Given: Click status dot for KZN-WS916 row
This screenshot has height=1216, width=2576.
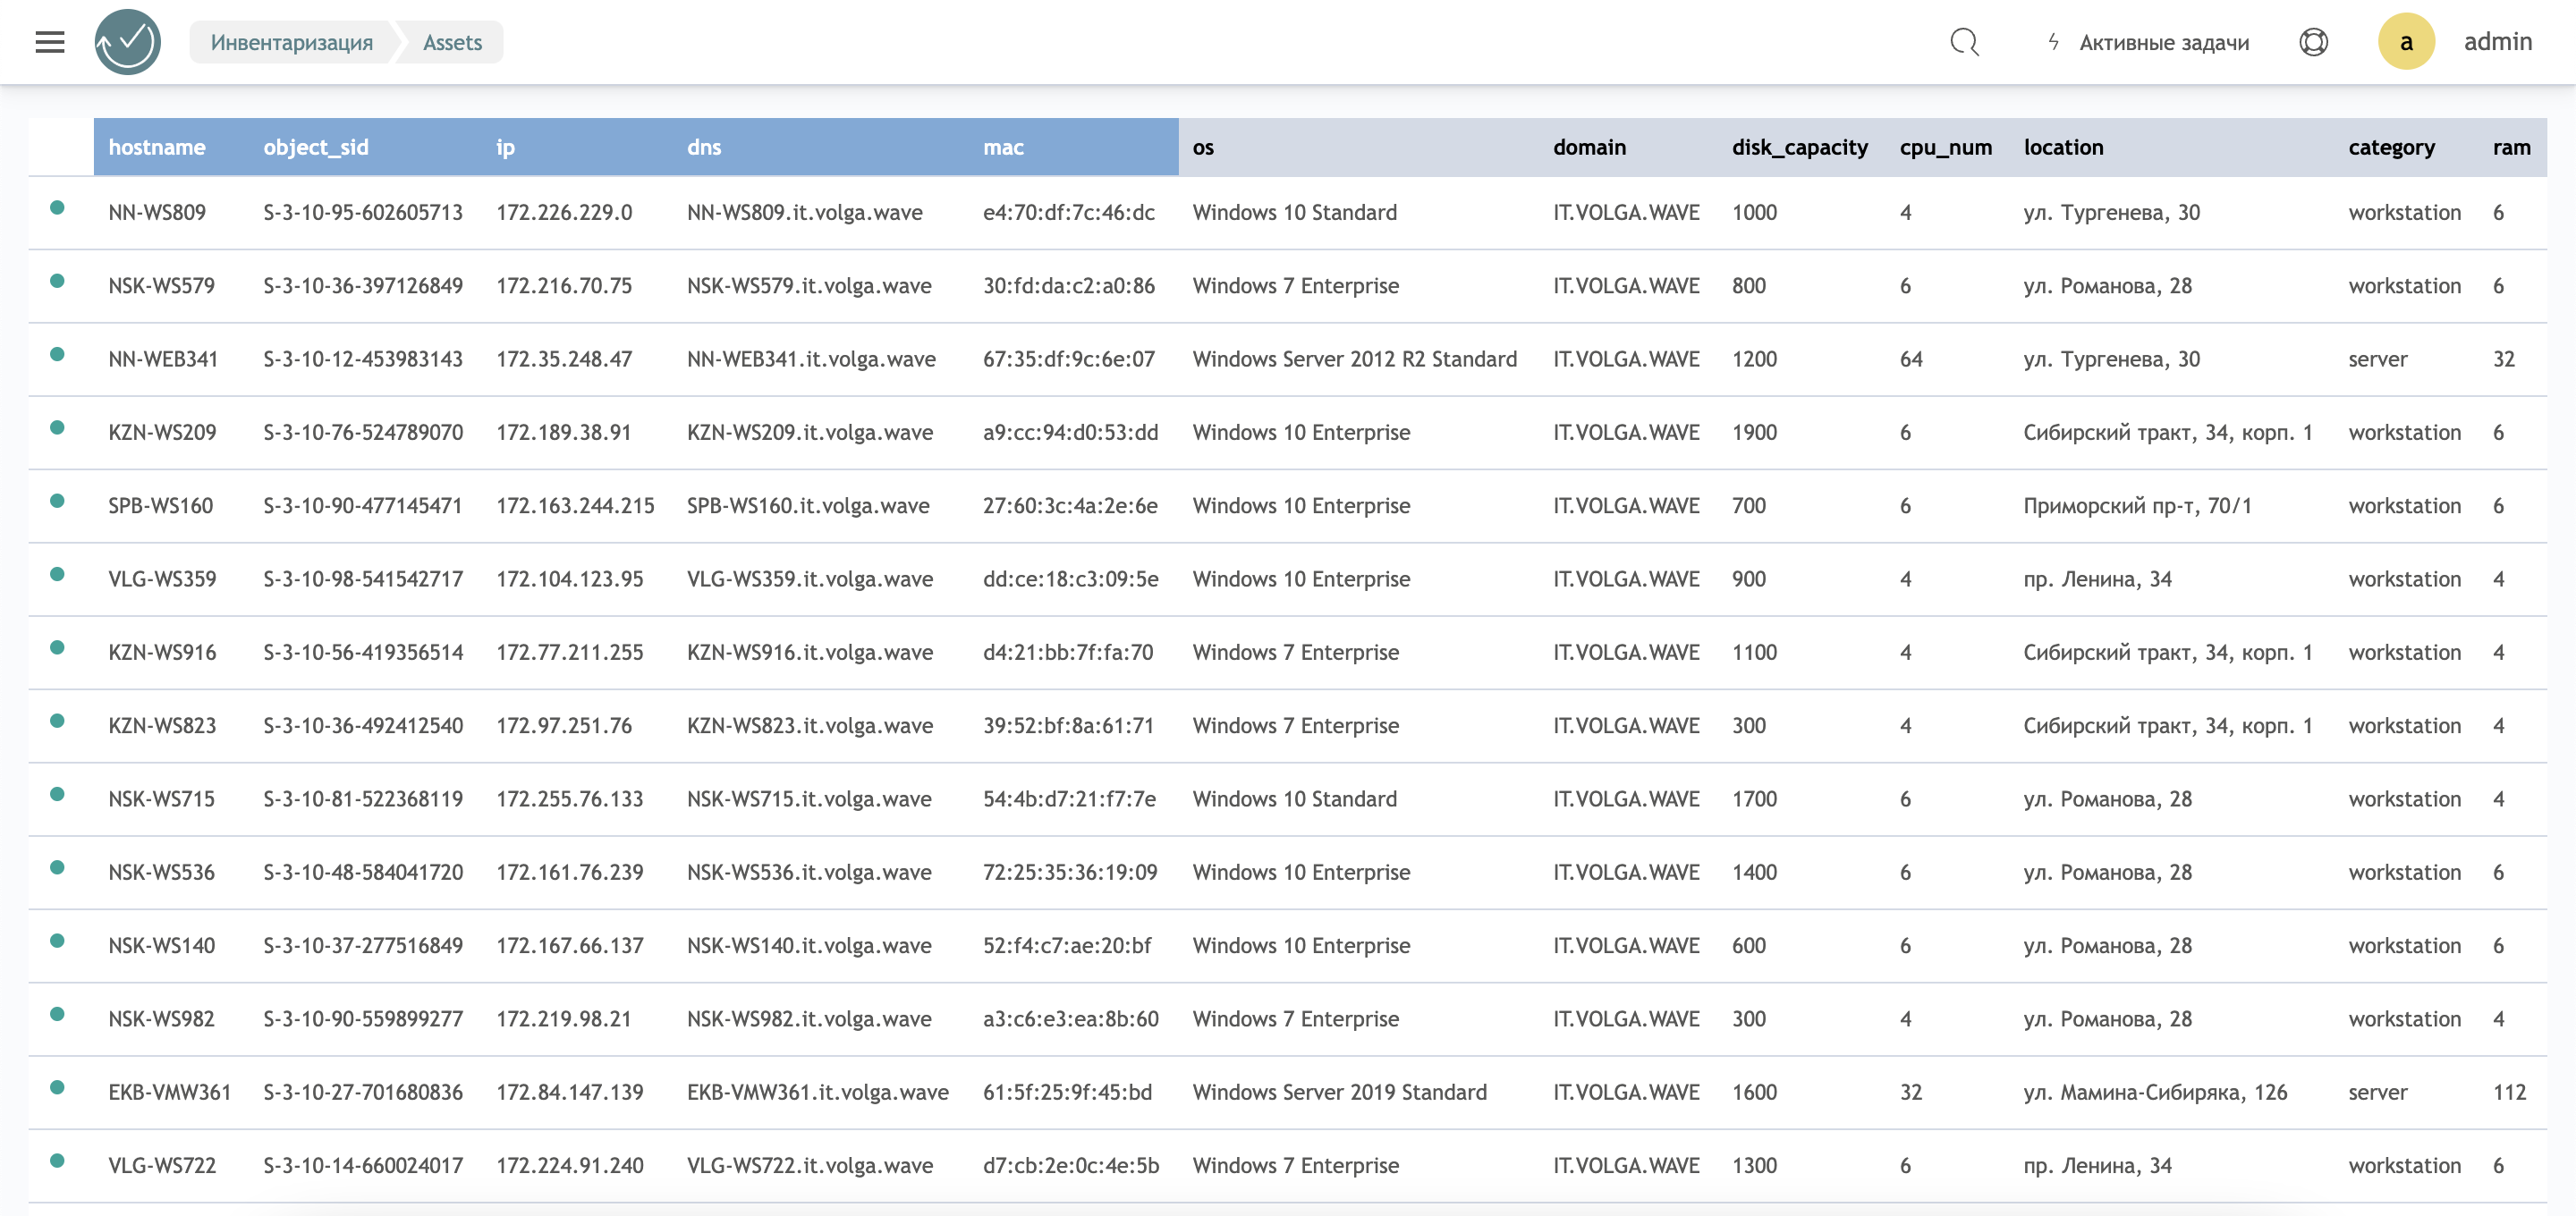Looking at the screenshot, I should (58, 648).
